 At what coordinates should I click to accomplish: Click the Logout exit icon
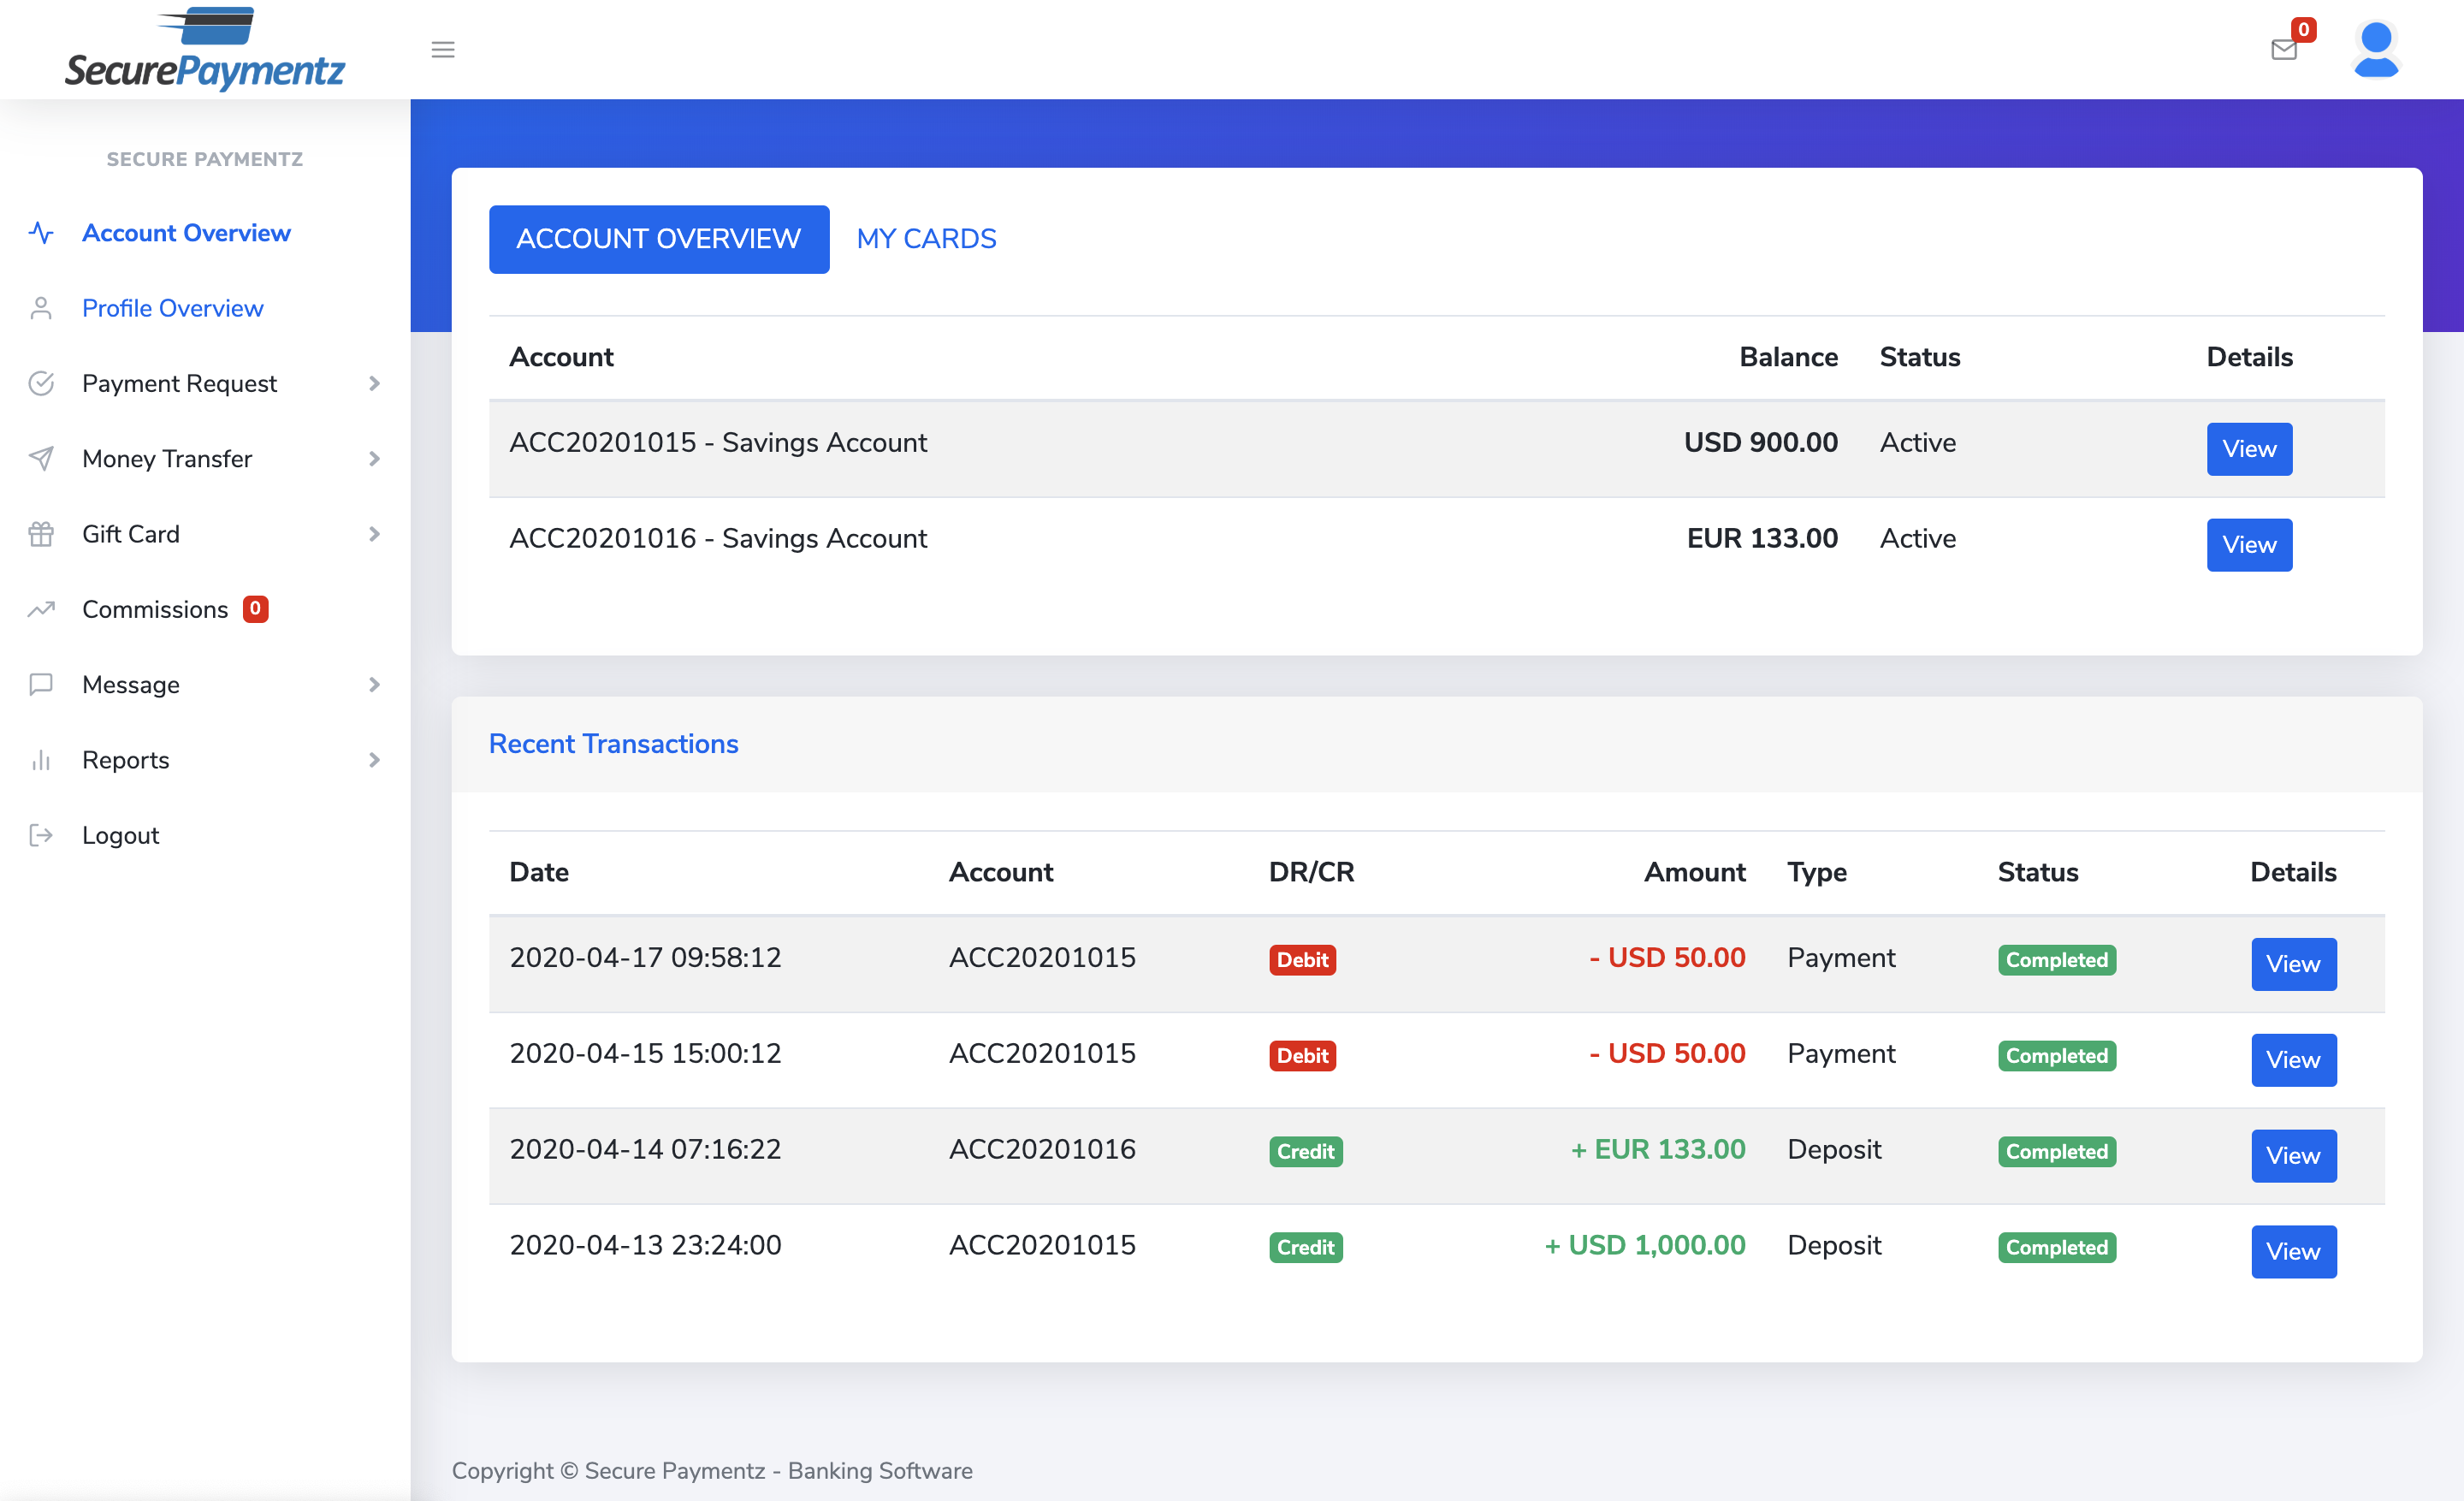(41, 835)
